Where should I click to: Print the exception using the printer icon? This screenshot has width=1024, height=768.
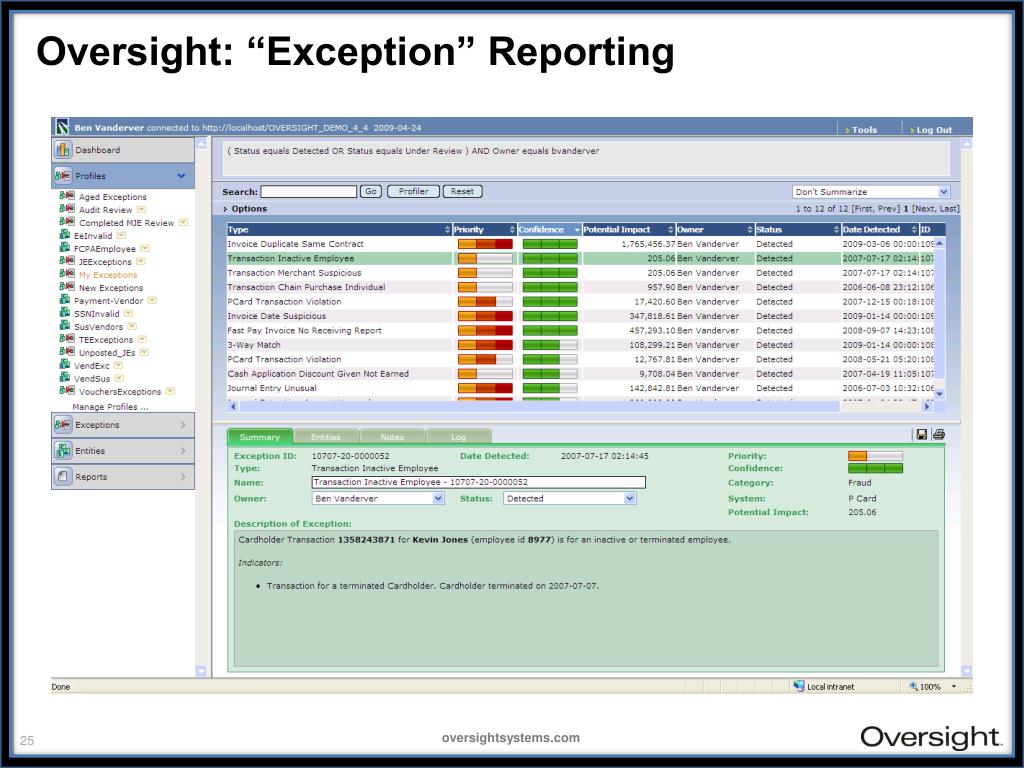(x=938, y=434)
